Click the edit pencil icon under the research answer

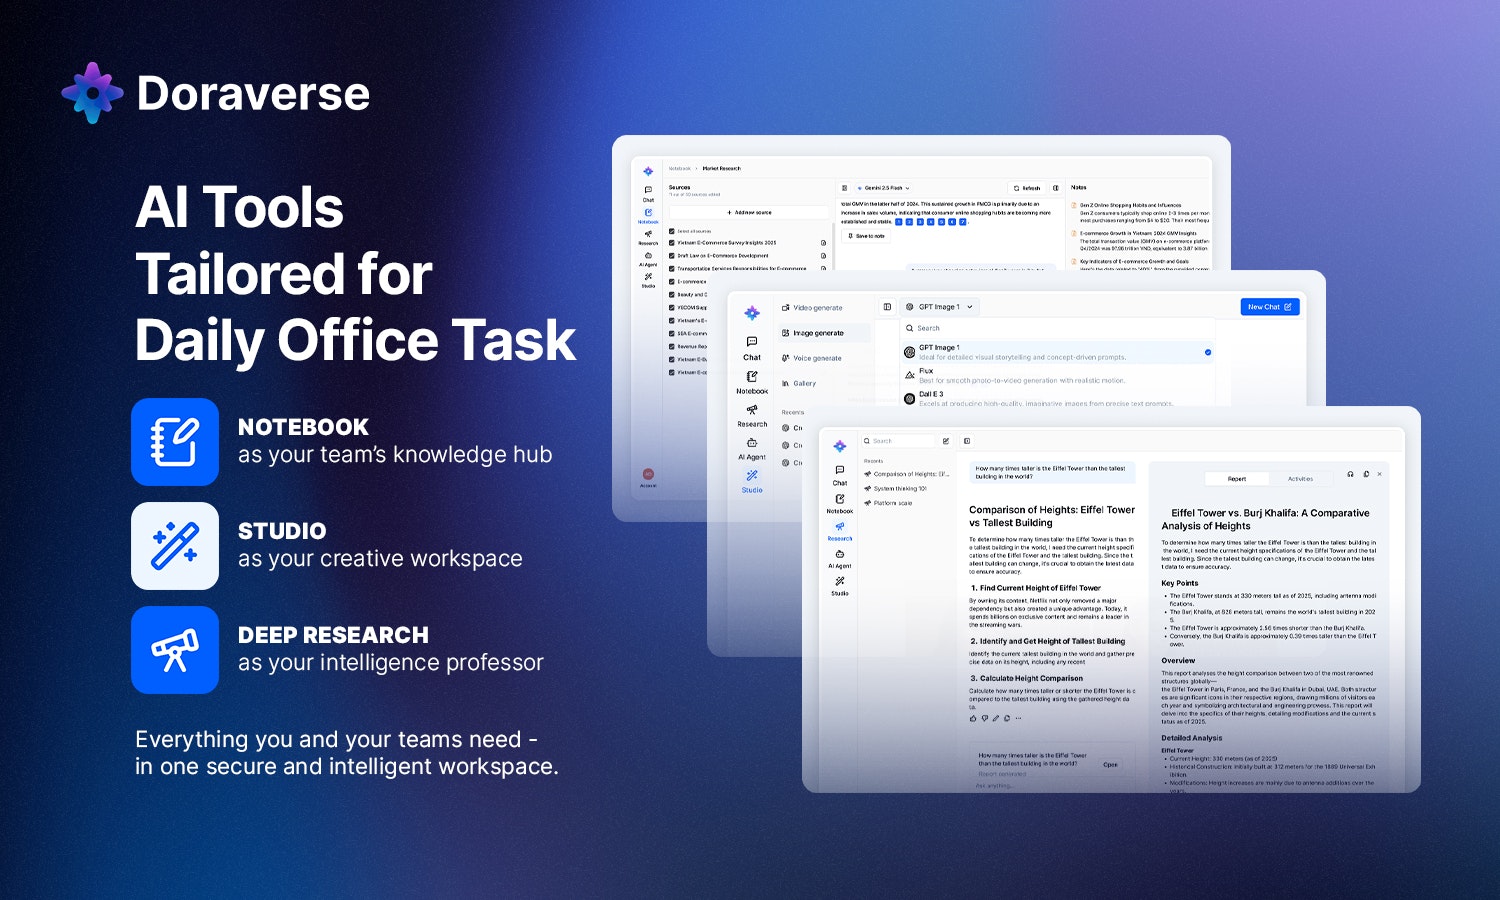pos(996,718)
